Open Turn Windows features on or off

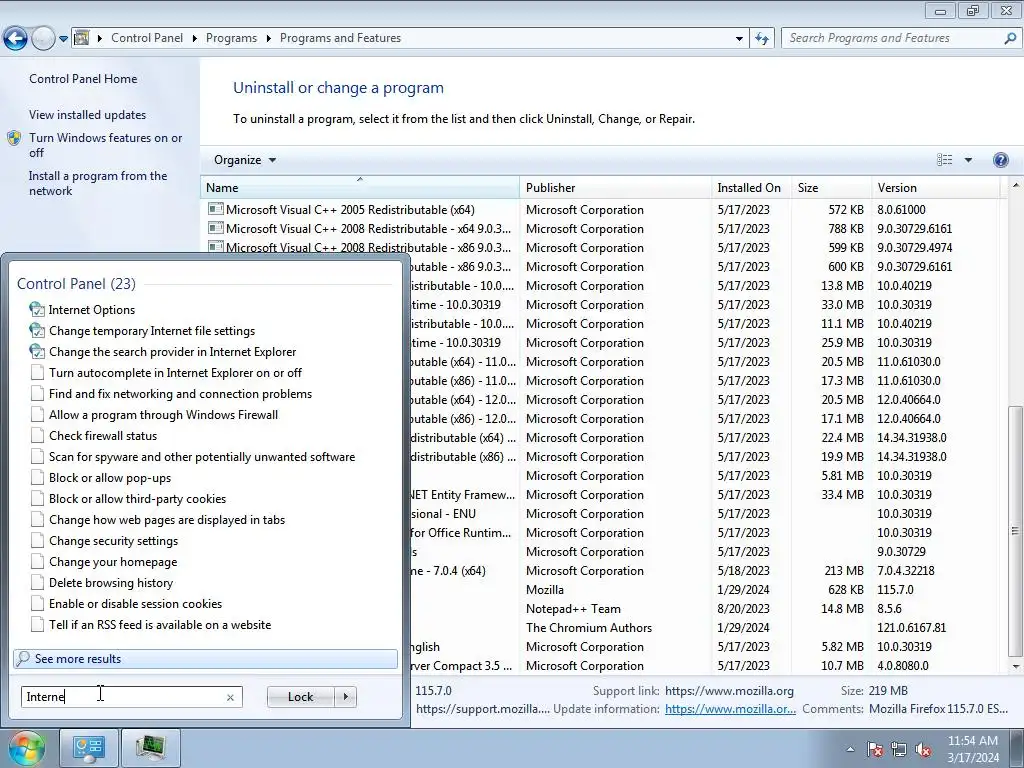click(106, 145)
